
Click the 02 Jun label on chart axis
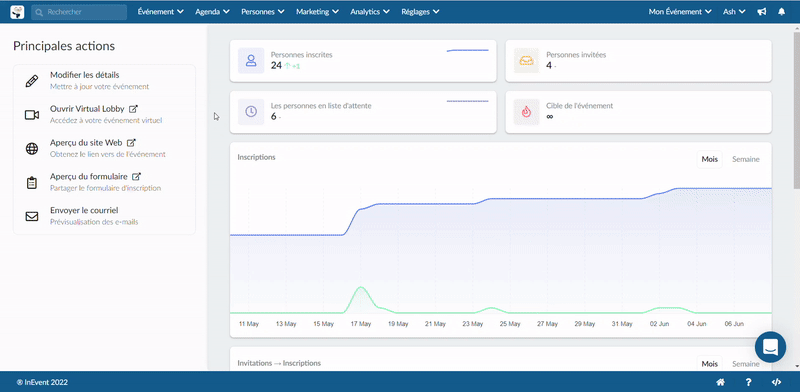click(660, 324)
